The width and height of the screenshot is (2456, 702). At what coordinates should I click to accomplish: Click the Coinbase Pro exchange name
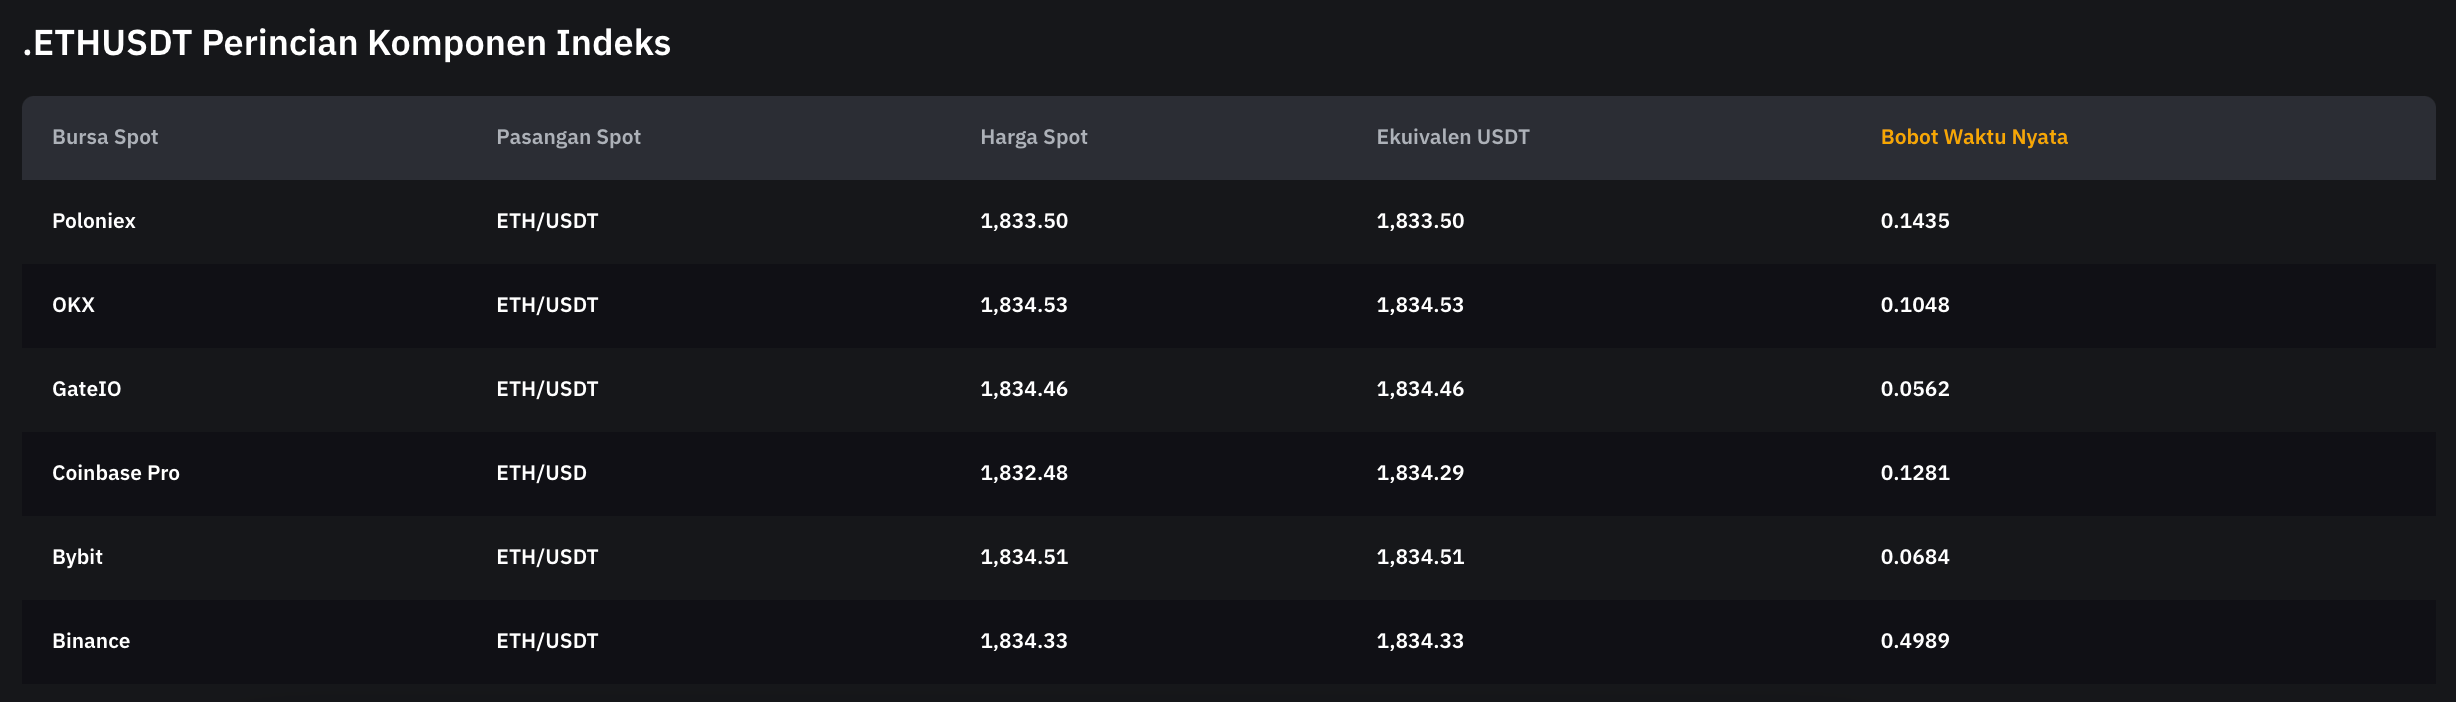tap(115, 473)
